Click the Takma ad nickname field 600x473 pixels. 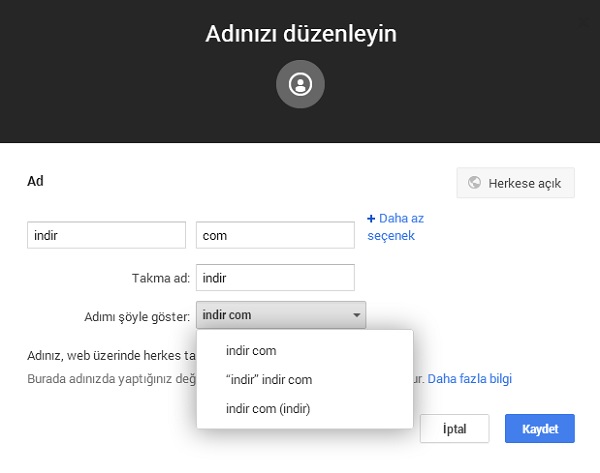click(x=275, y=277)
